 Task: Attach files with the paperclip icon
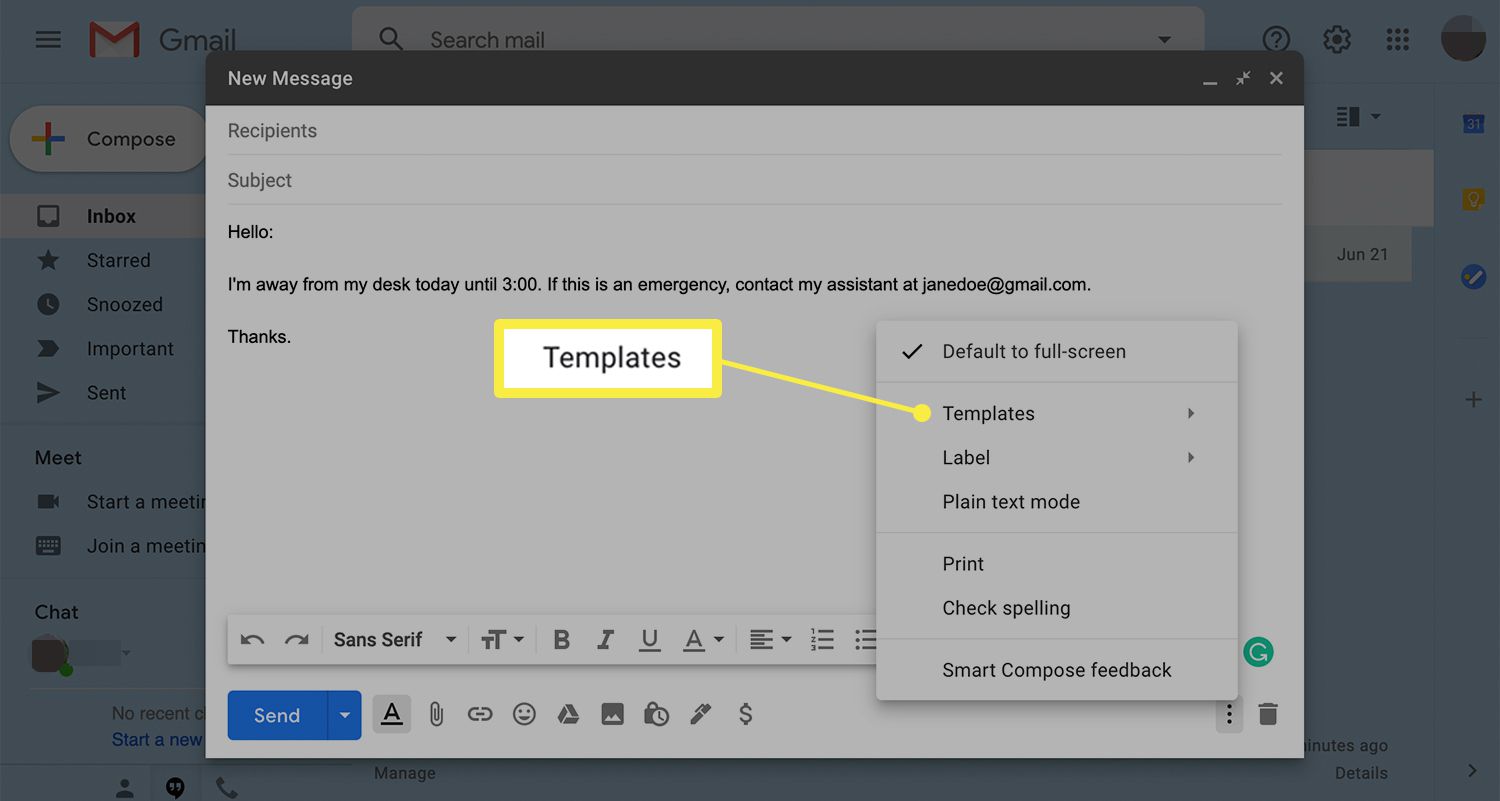[436, 714]
